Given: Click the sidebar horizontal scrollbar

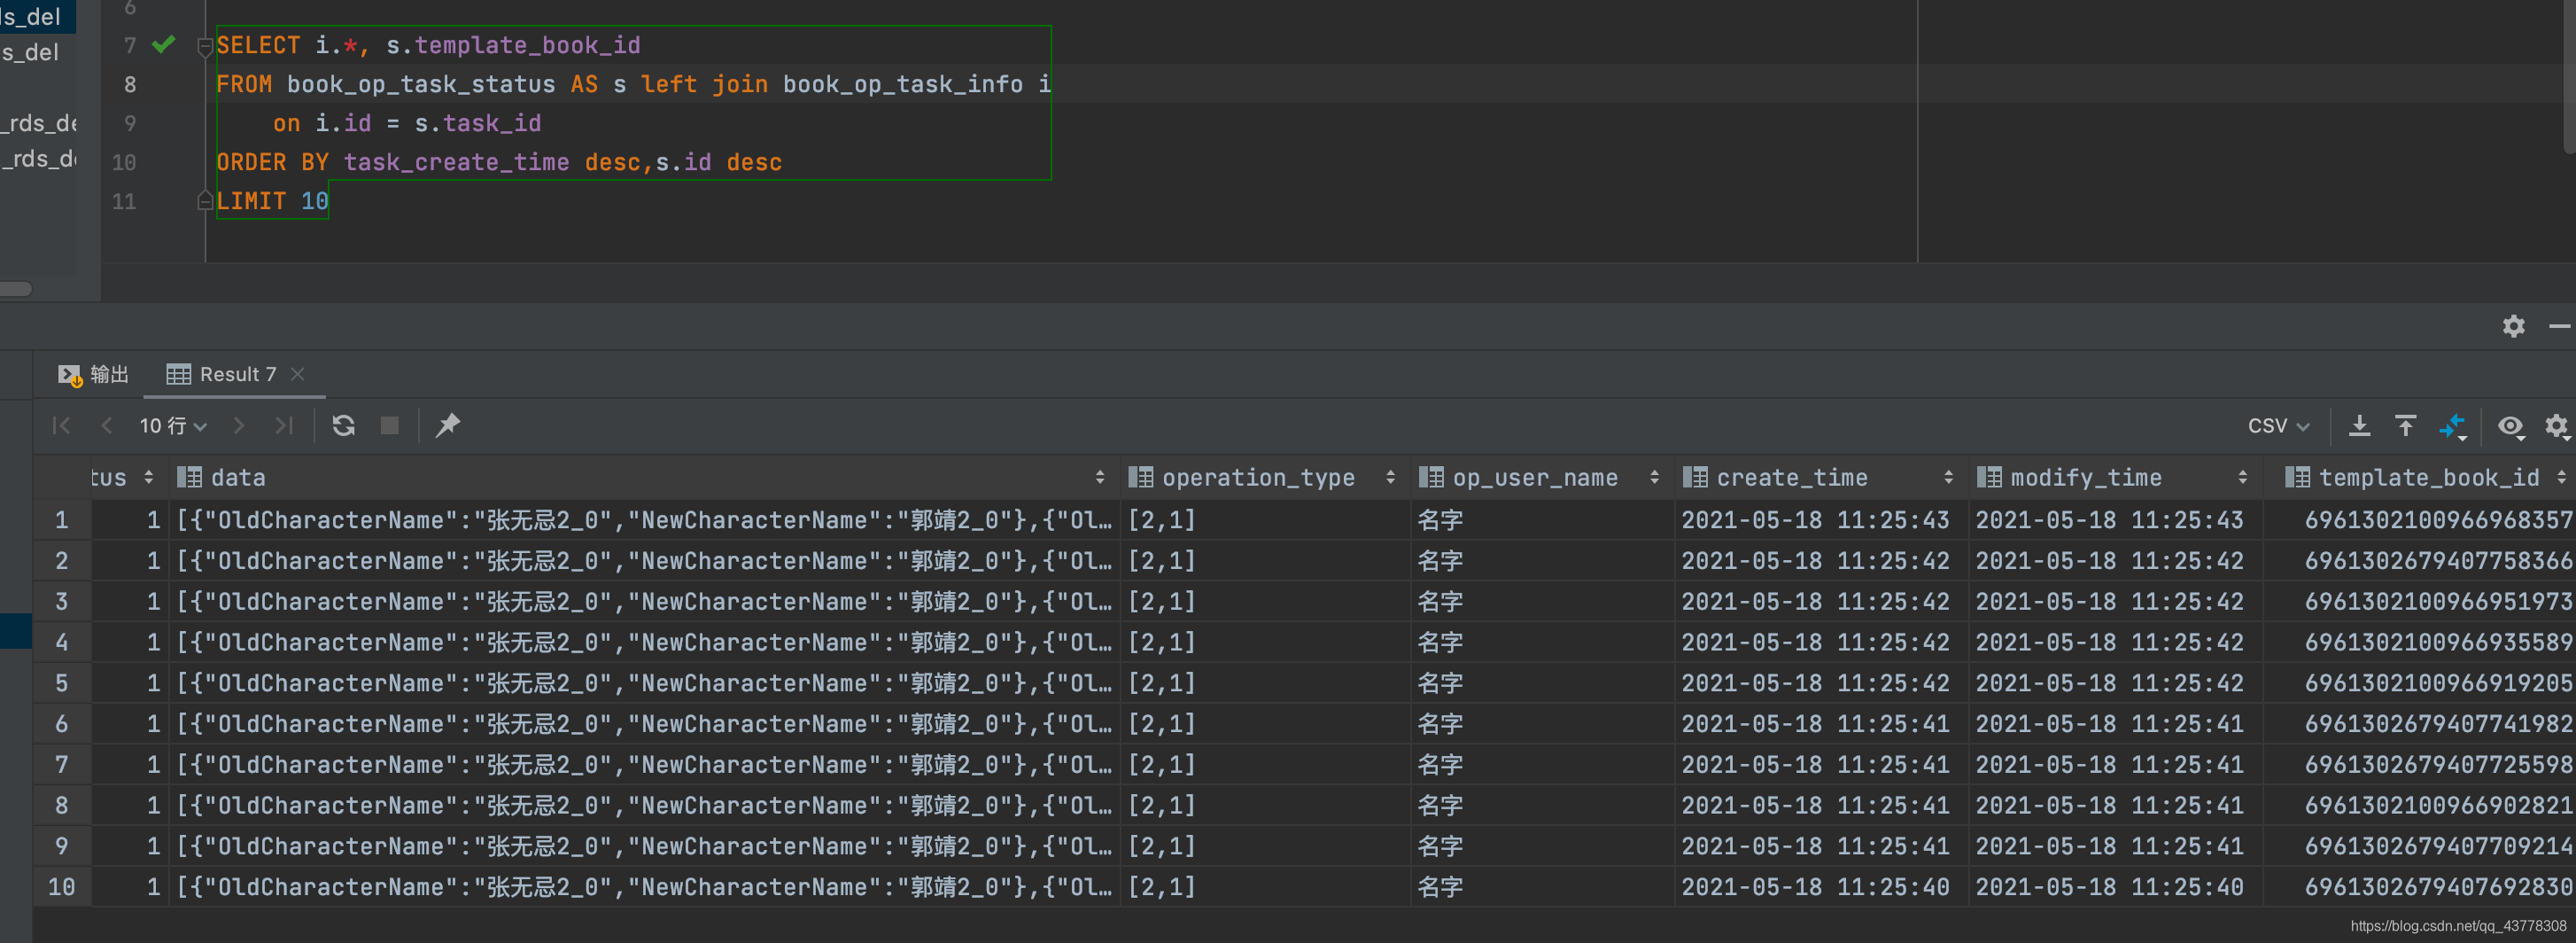Looking at the screenshot, I should [16, 289].
